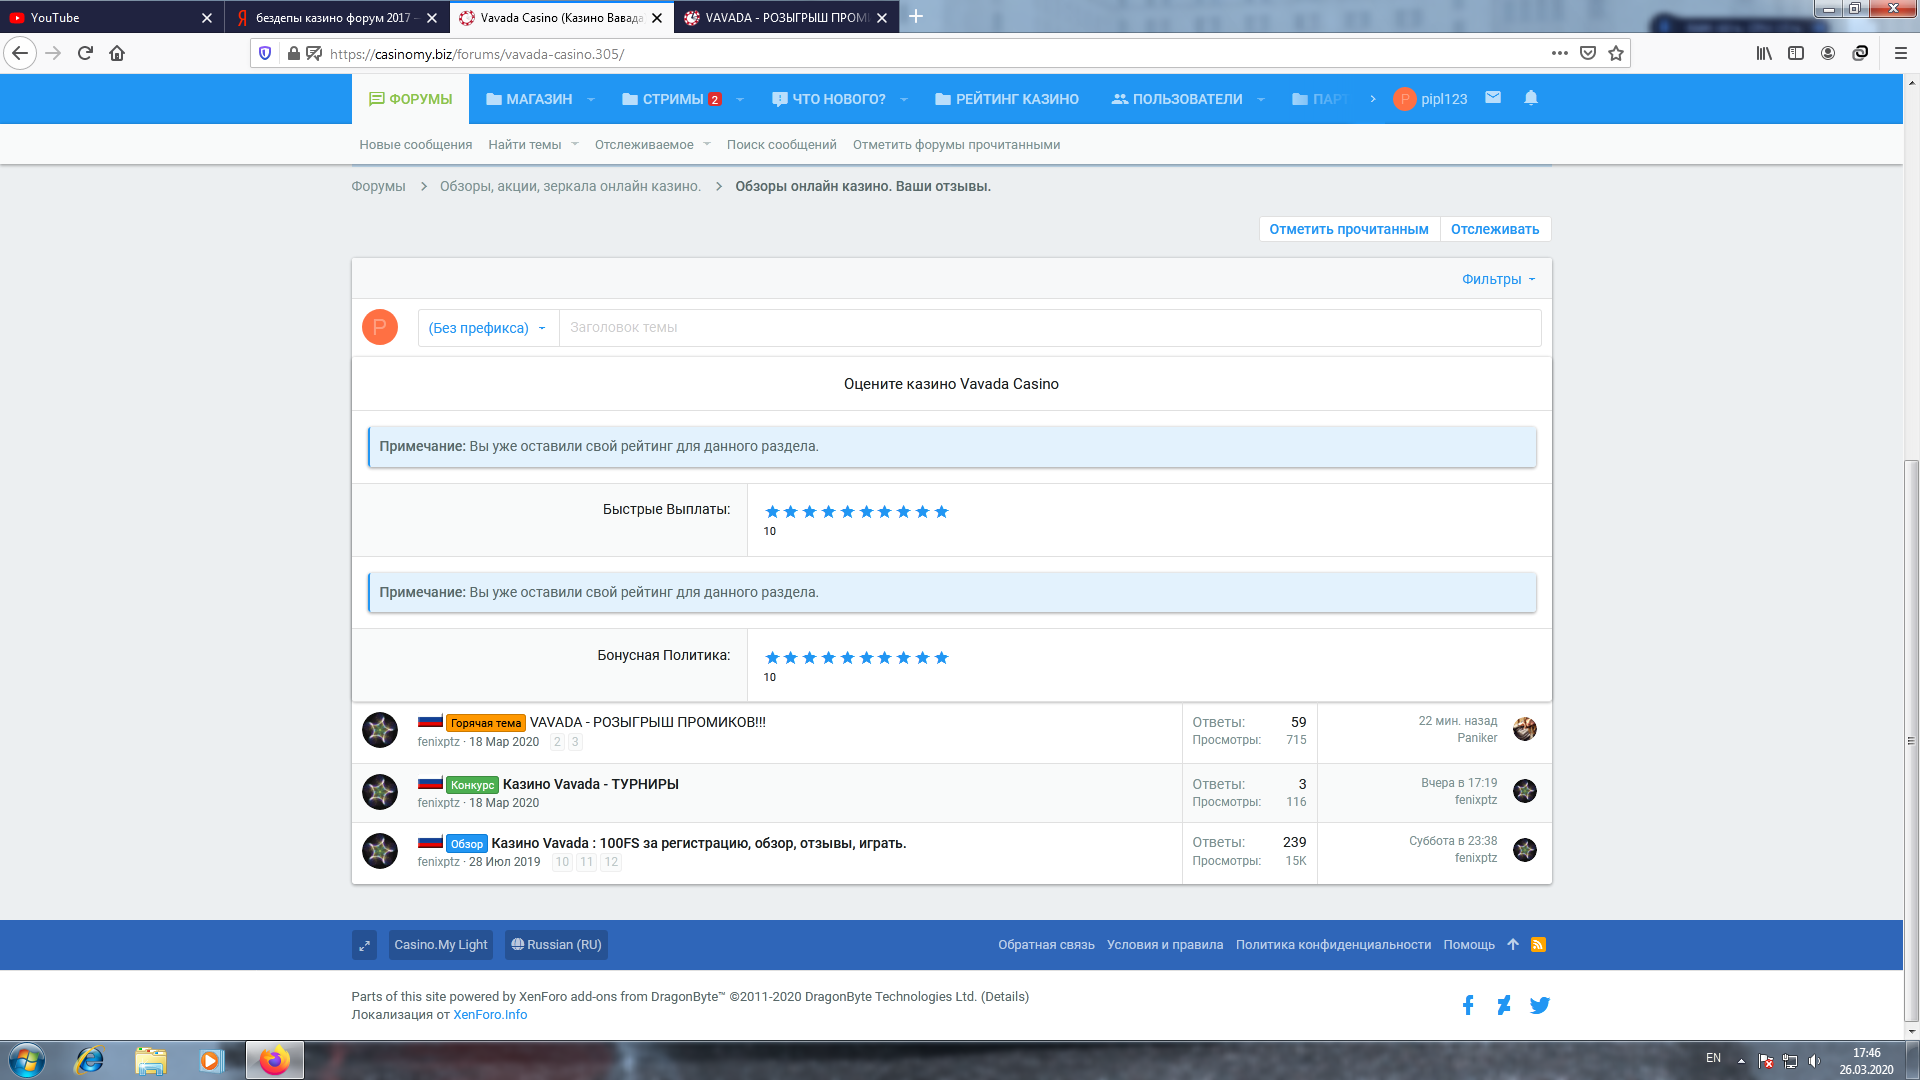
Task: Open the media player on the taskbar
Action: click(211, 1060)
